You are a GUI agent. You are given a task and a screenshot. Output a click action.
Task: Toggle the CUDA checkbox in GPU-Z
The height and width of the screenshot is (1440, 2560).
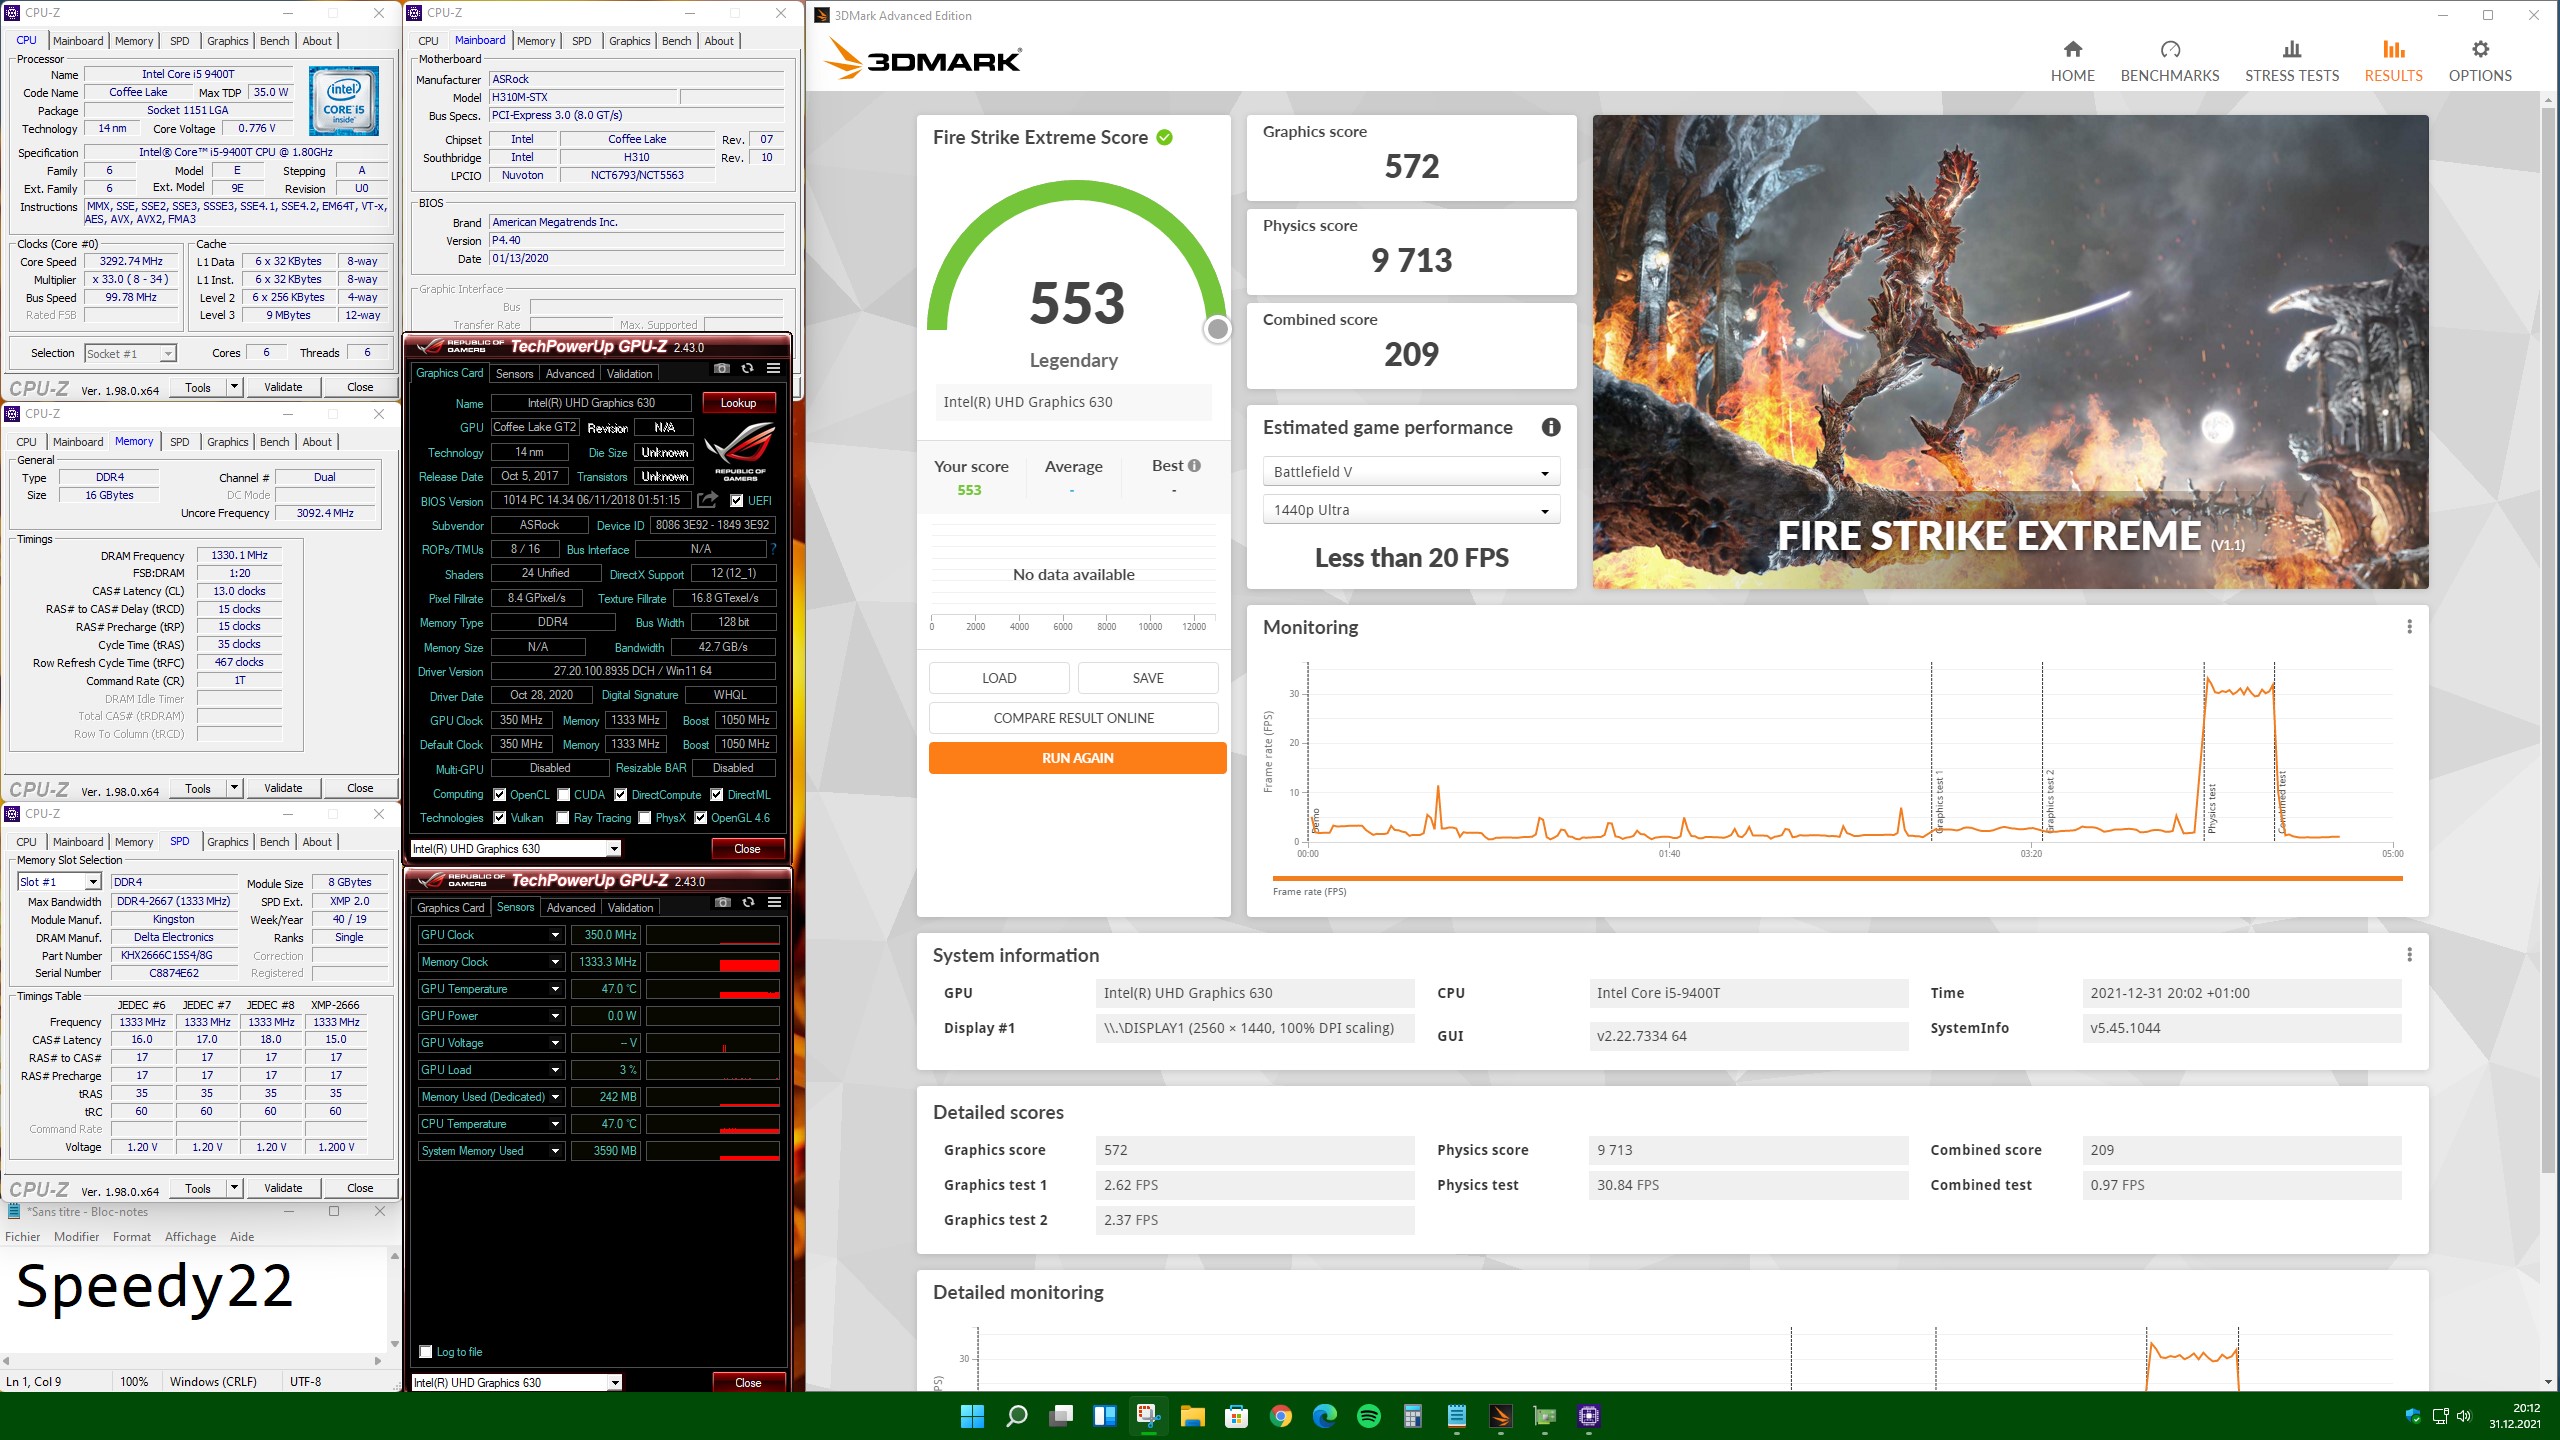pyautogui.click(x=564, y=795)
